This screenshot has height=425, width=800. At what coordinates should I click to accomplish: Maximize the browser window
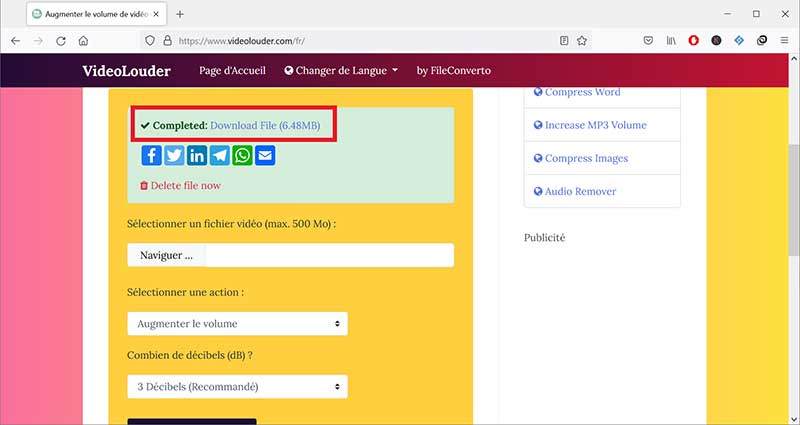(757, 14)
